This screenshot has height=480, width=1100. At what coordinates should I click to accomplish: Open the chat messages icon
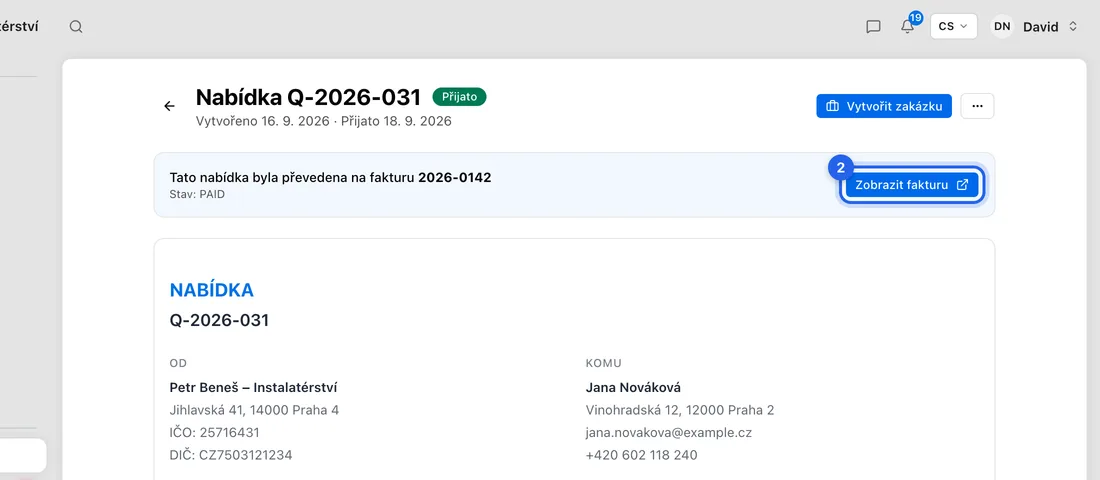[873, 27]
